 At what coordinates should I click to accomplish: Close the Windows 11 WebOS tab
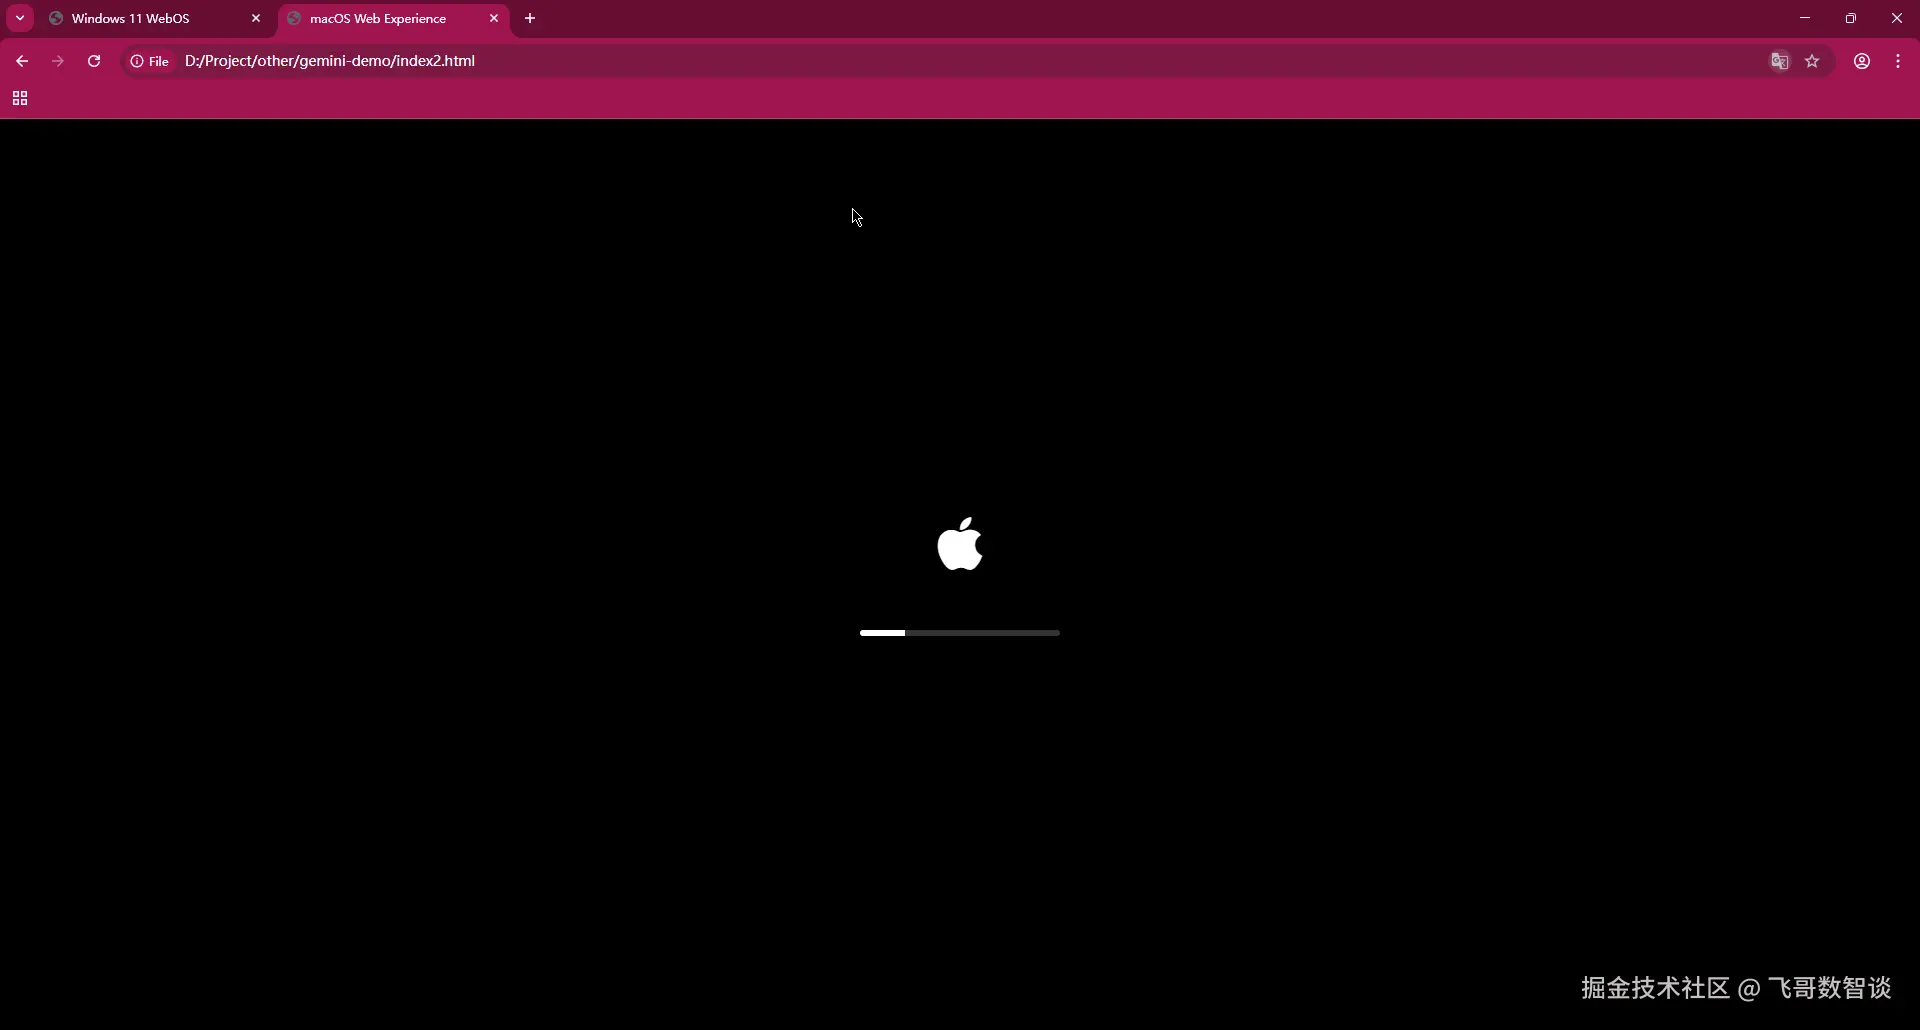[x=256, y=18]
